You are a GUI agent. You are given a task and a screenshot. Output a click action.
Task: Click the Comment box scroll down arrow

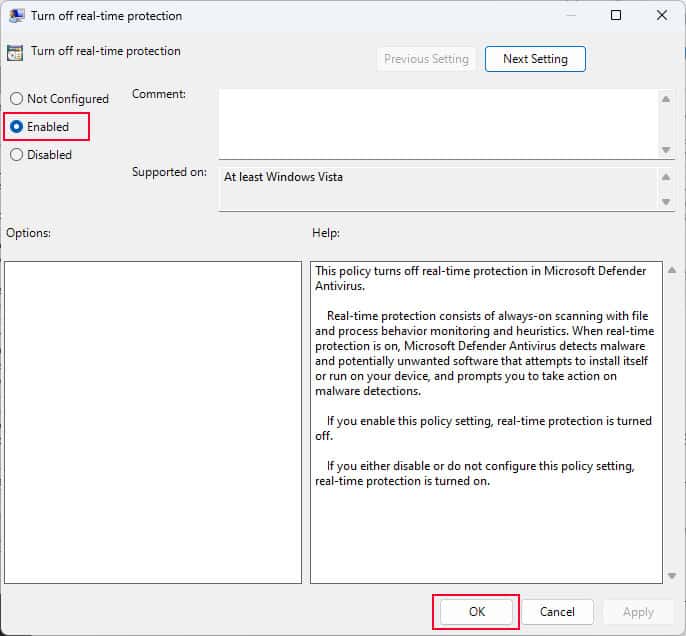pyautogui.click(x=666, y=150)
